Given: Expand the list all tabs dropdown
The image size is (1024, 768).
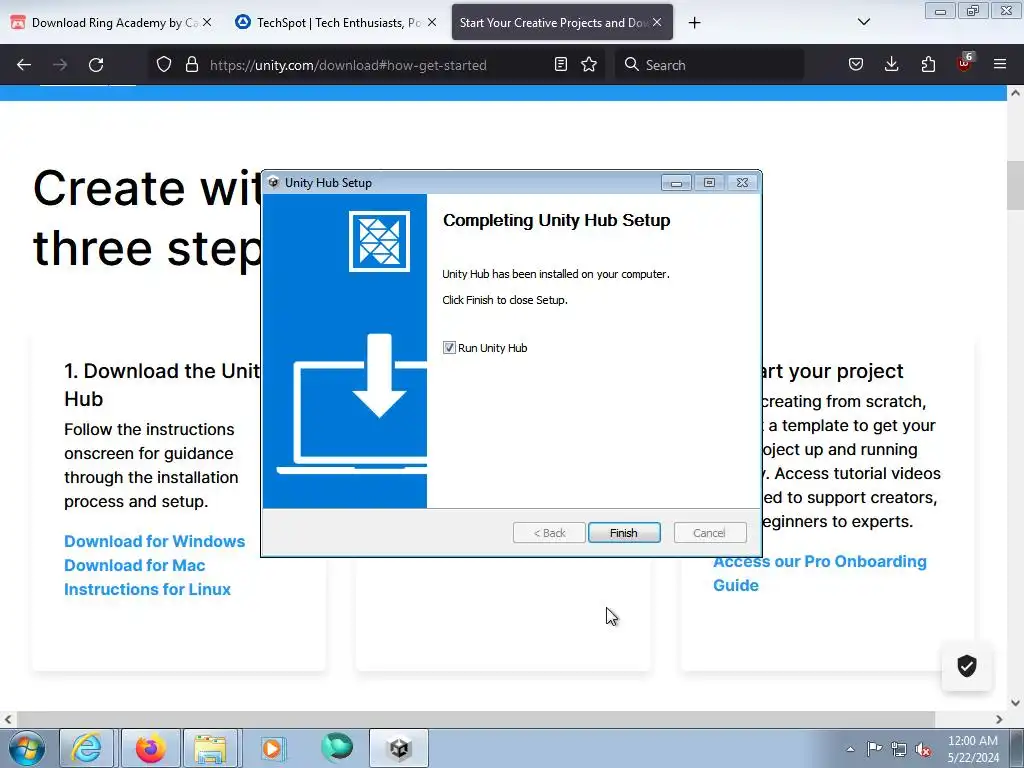Looking at the screenshot, I should click(863, 22).
